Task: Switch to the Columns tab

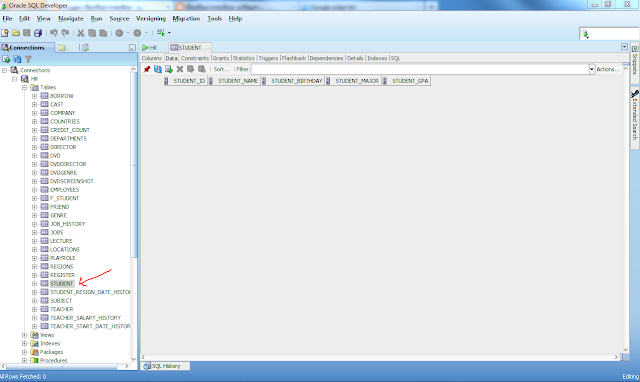Action: coord(152,58)
